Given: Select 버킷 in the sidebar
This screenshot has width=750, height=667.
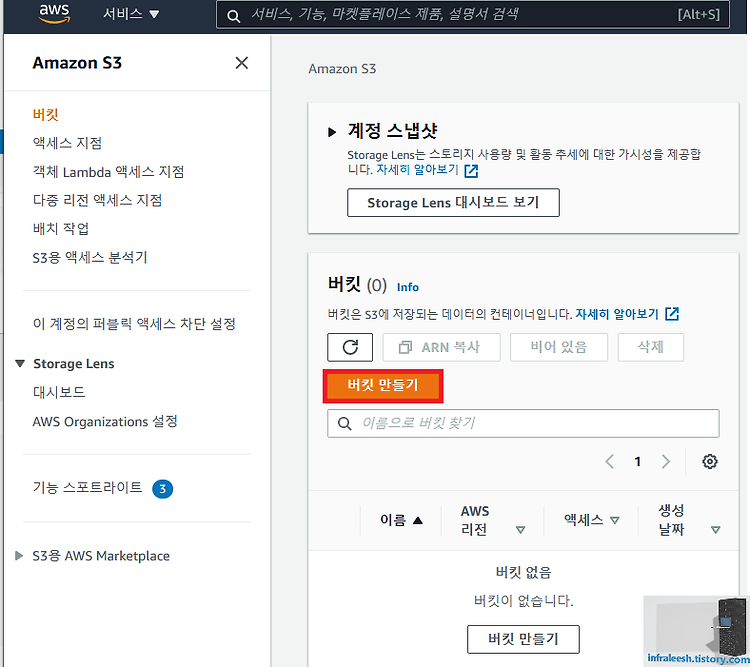Looking at the screenshot, I should pyautogui.click(x=45, y=114).
